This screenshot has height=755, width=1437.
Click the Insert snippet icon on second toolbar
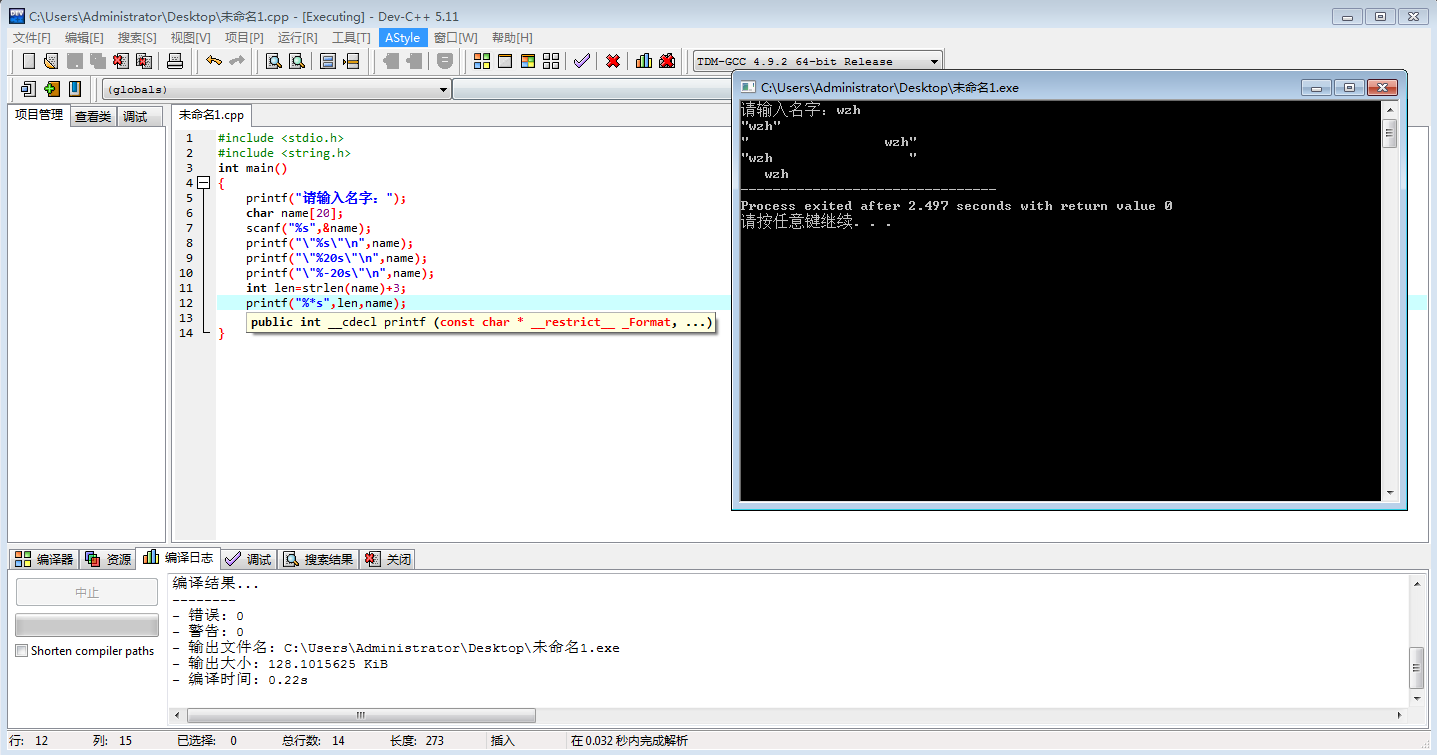click(28, 89)
